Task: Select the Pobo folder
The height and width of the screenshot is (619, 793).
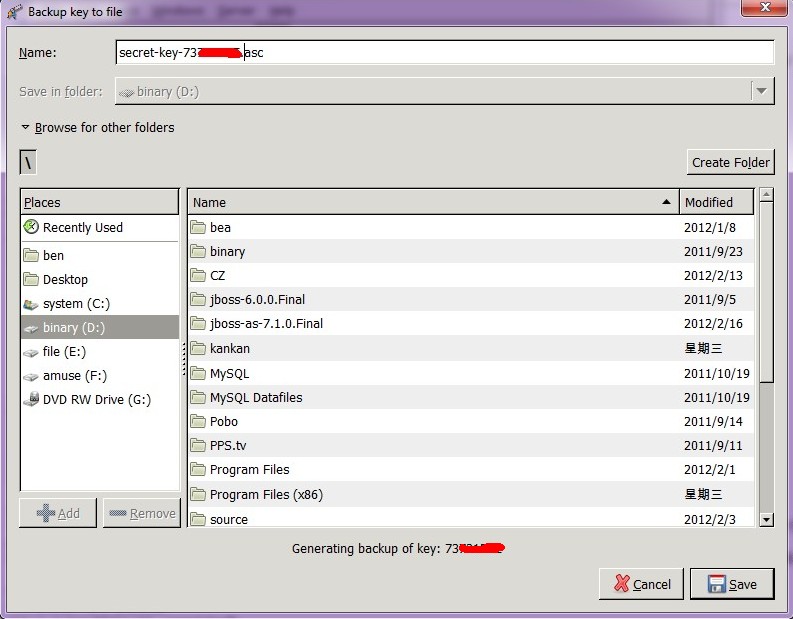Action: [471, 421]
